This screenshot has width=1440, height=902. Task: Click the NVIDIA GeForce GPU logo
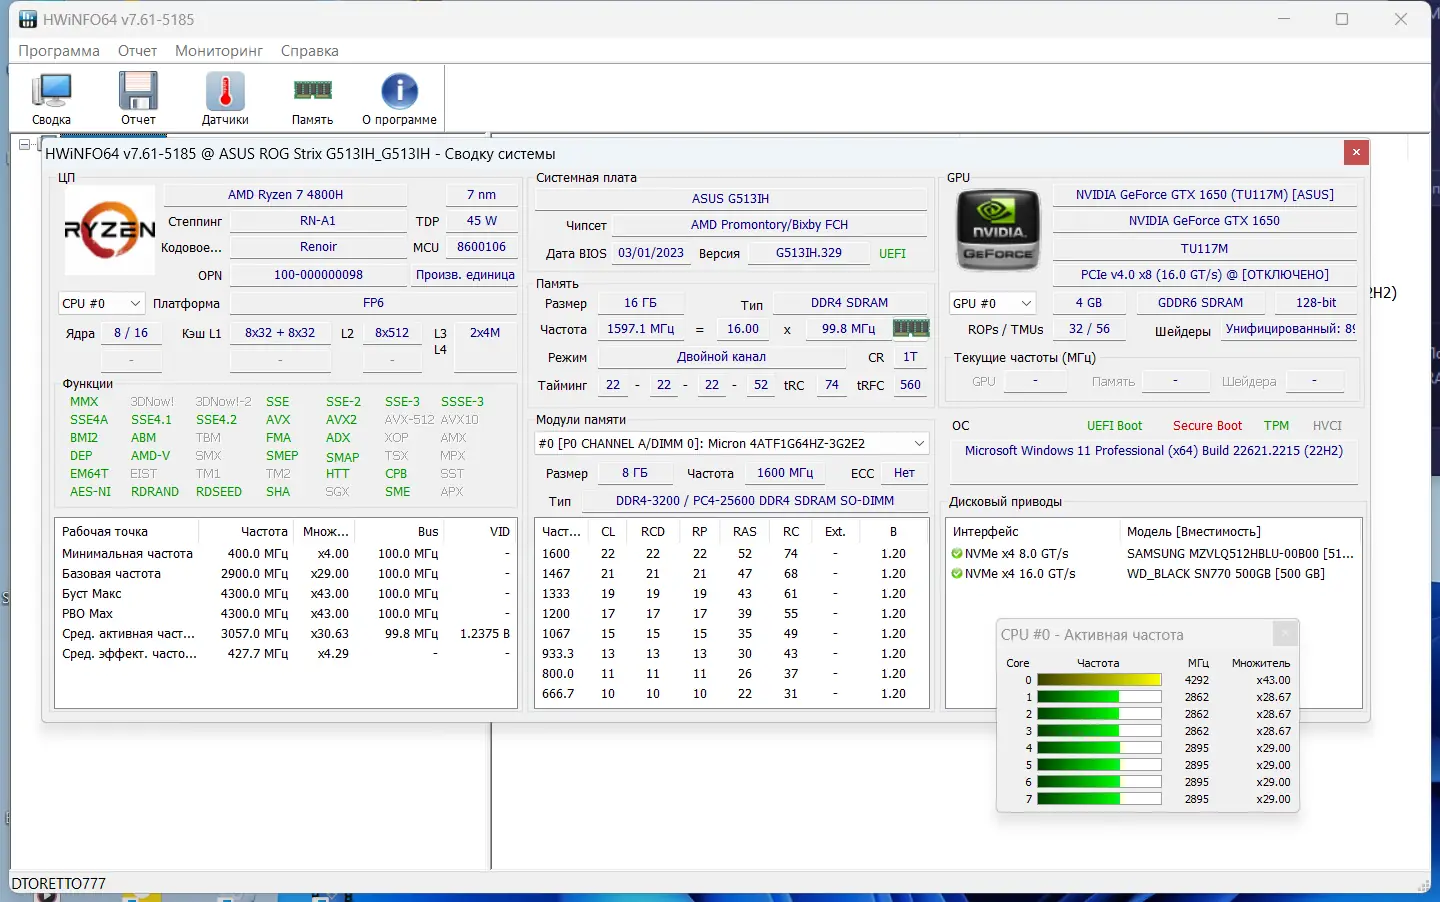tap(996, 229)
